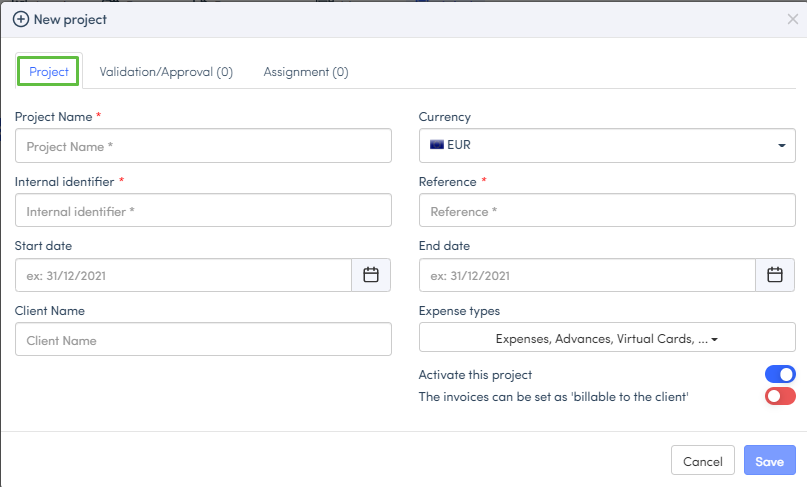Save the new project
Viewport: 807px width, 487px height.
pos(769,462)
